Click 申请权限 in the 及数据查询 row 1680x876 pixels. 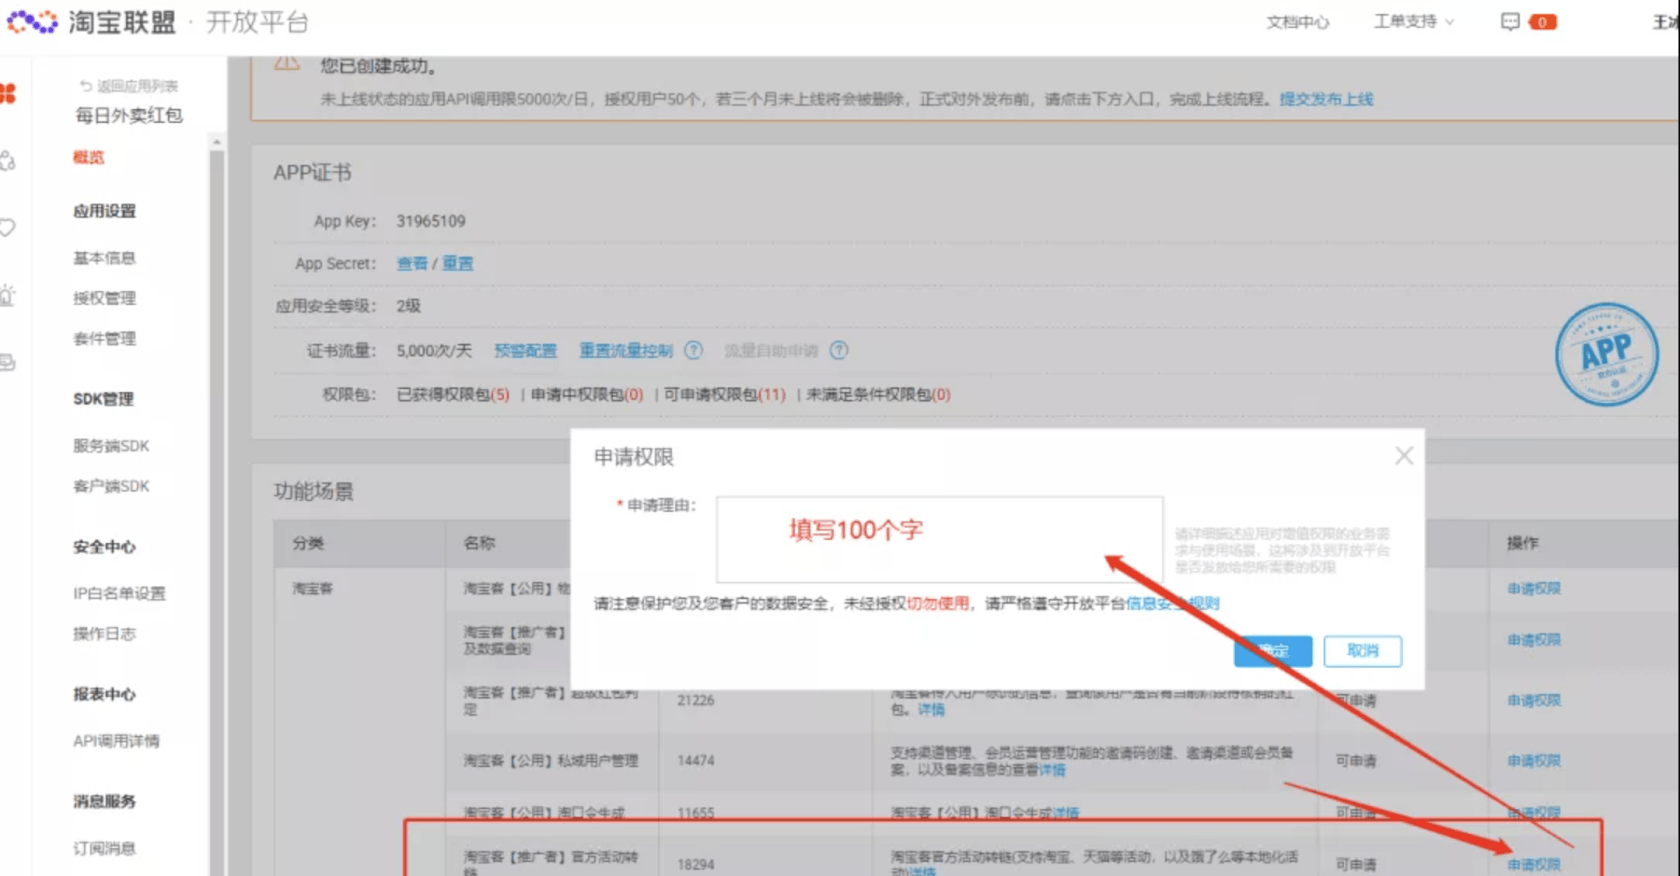click(1534, 639)
